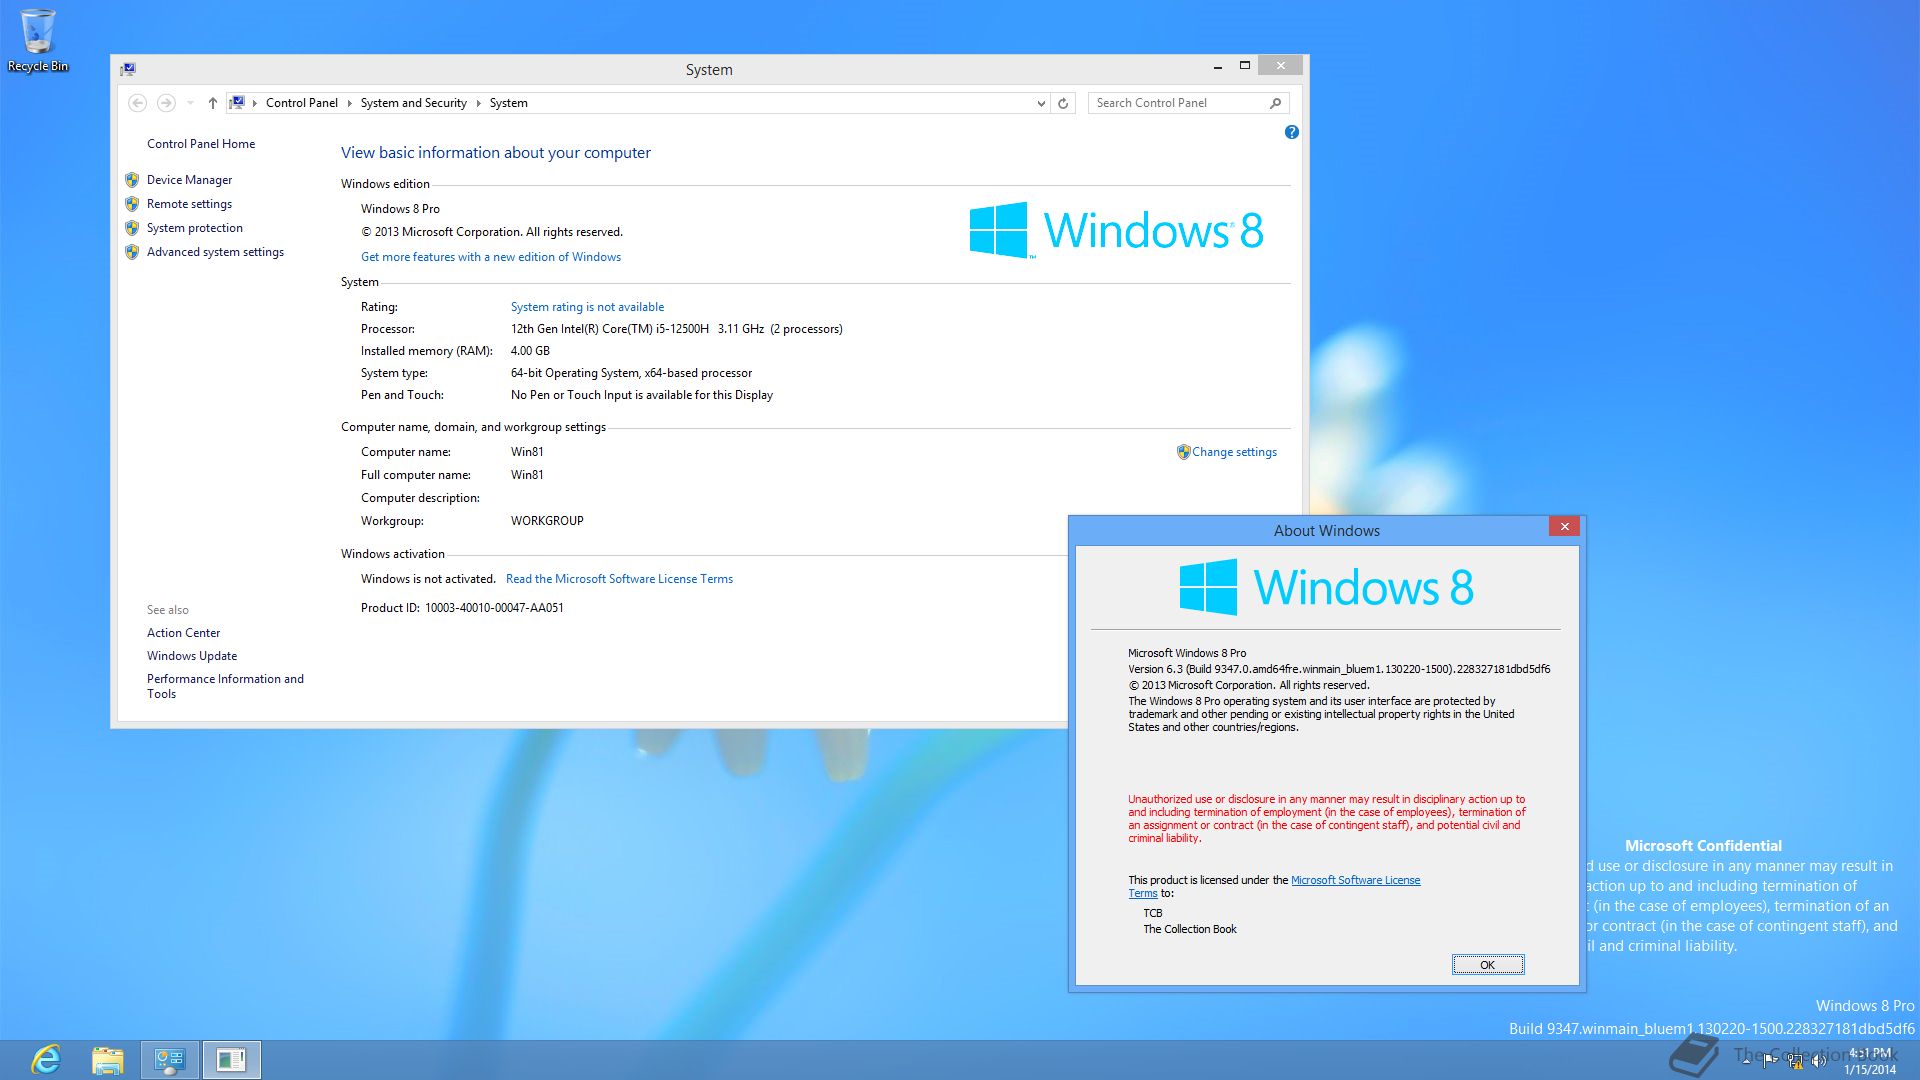
Task: Open Remote settings
Action: [189, 204]
